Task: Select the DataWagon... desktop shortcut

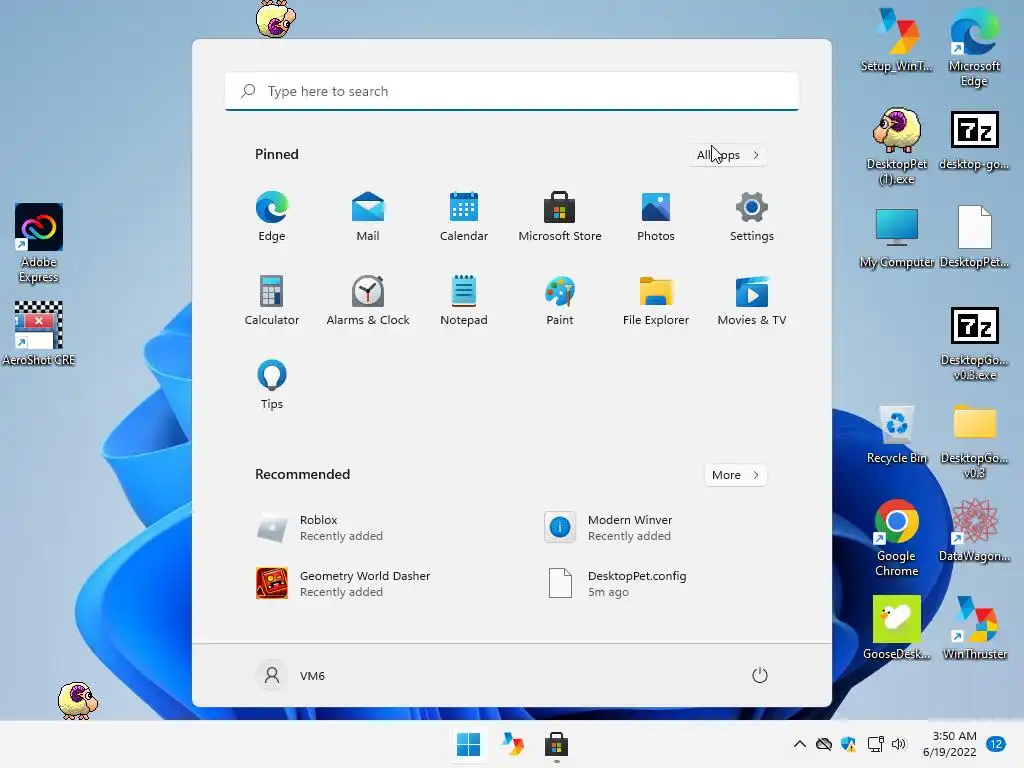Action: pyautogui.click(x=974, y=530)
